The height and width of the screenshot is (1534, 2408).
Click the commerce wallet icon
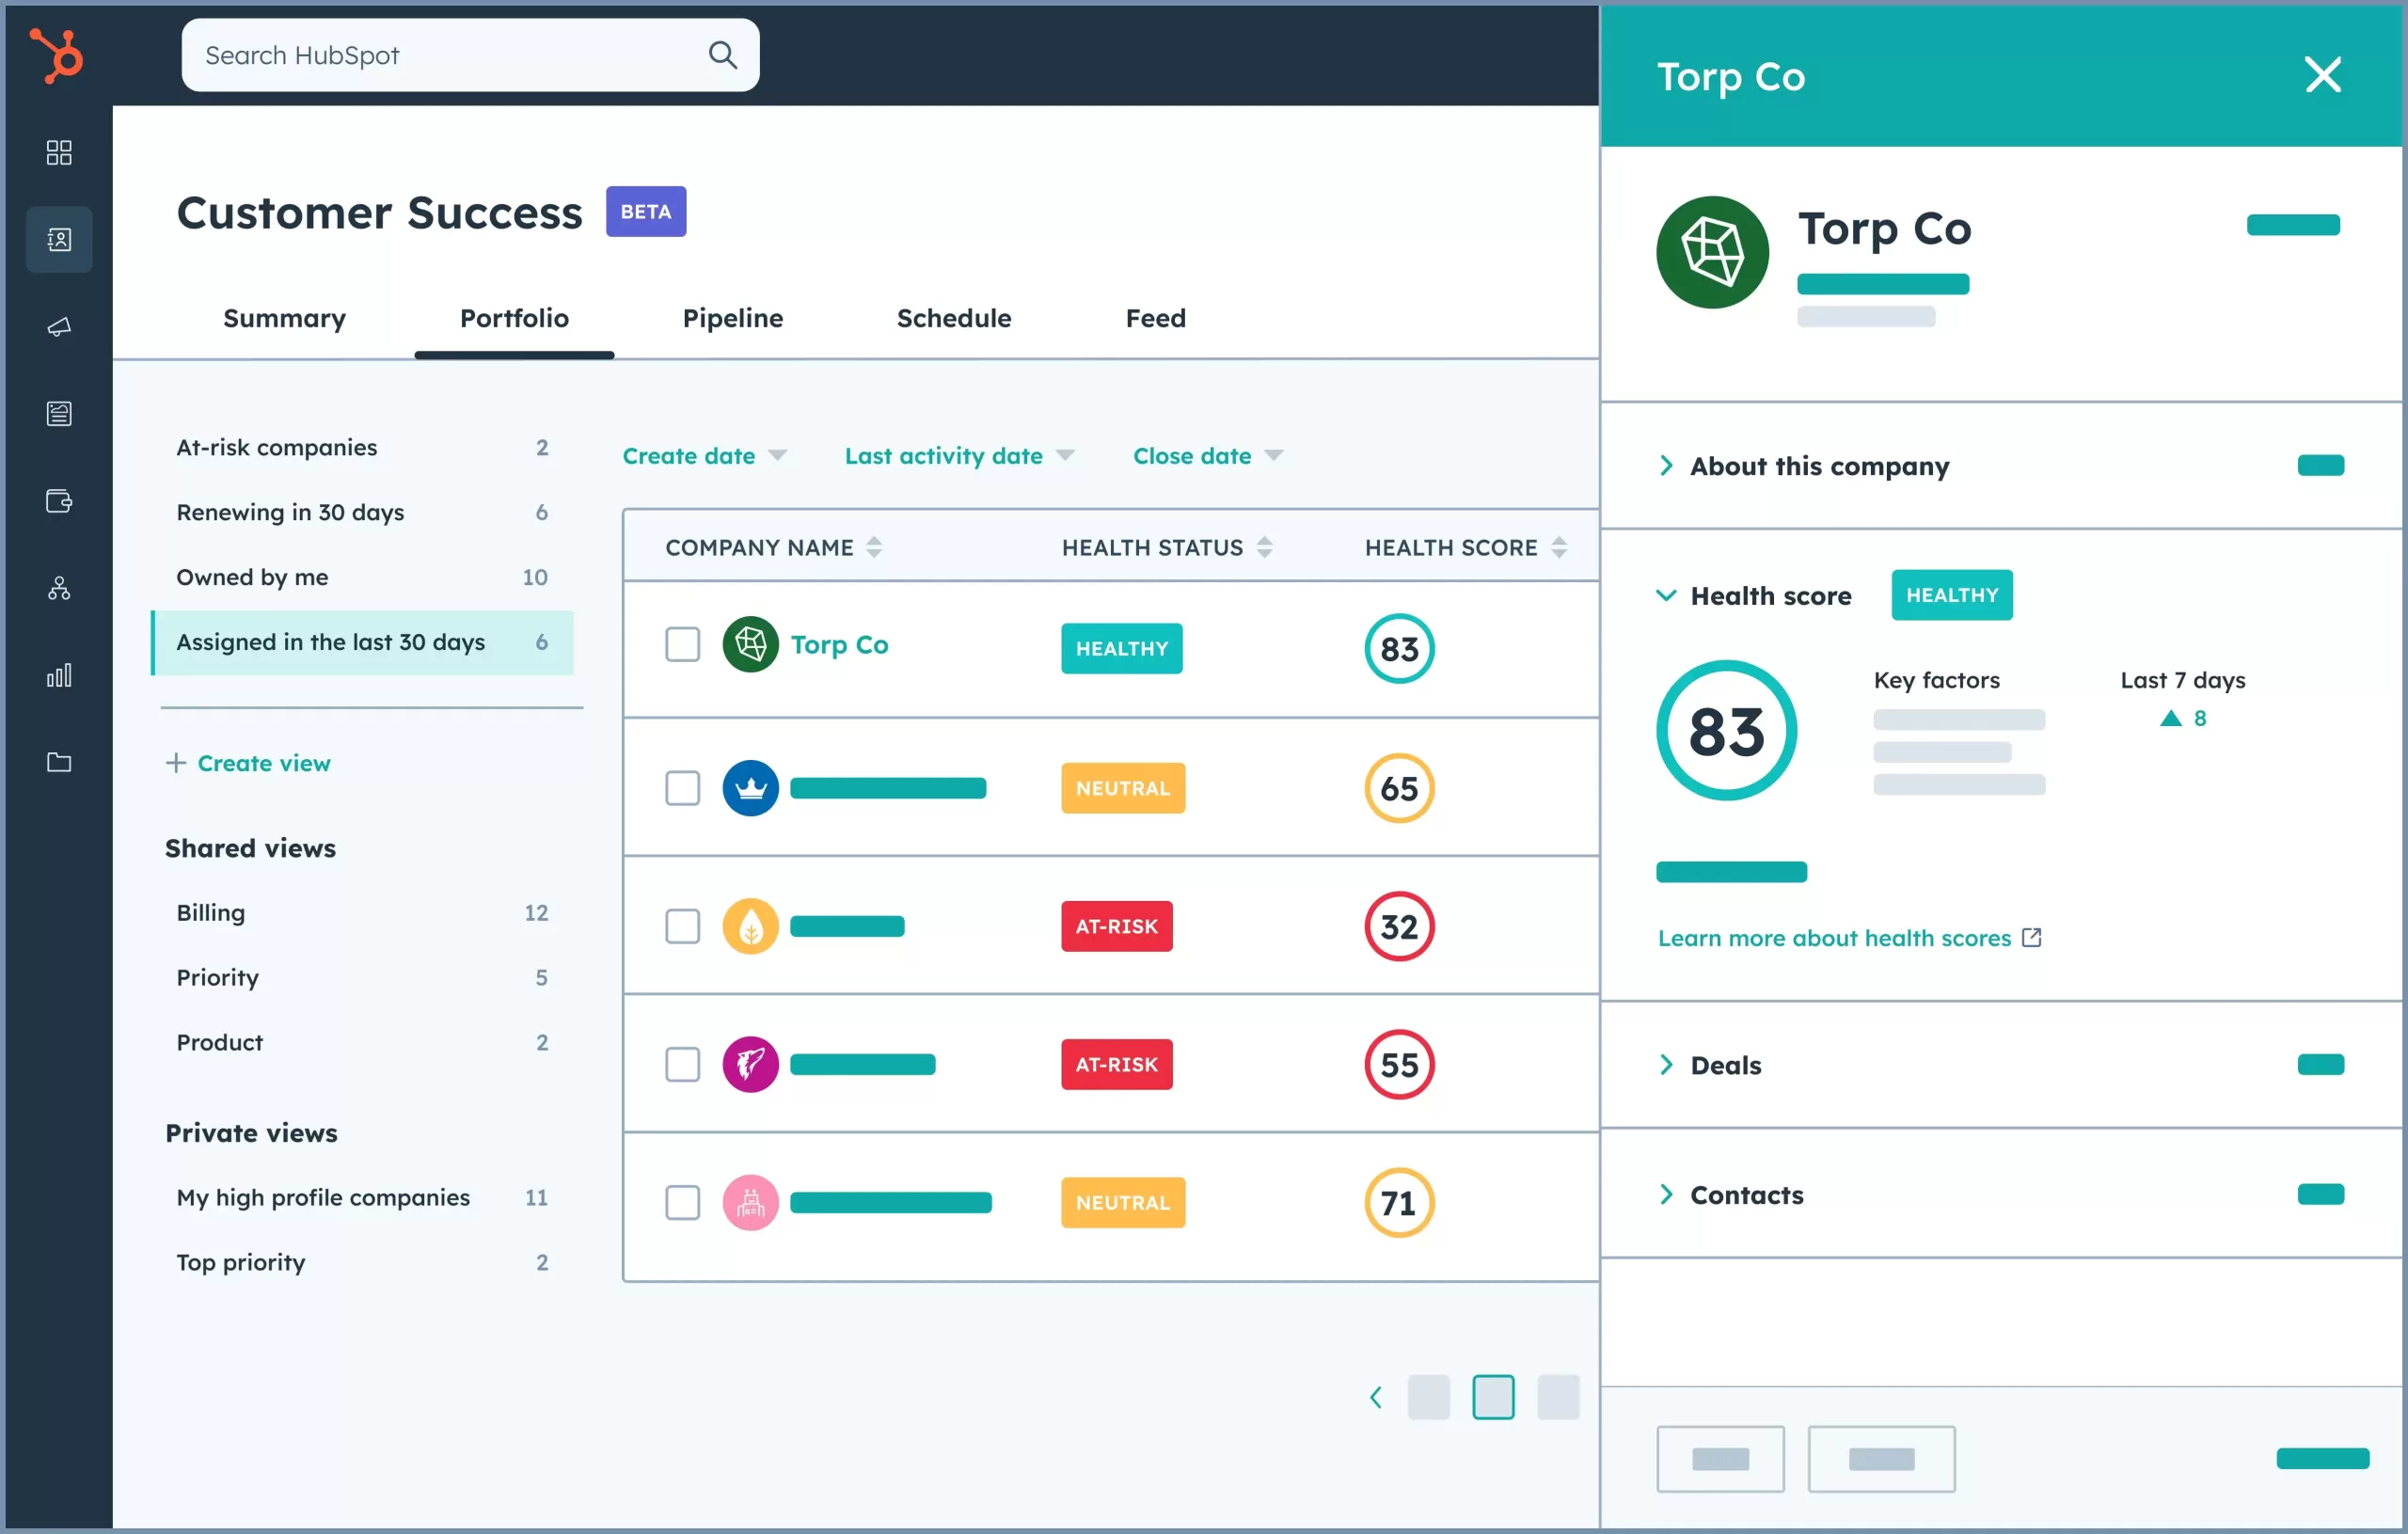pyautogui.click(x=58, y=501)
